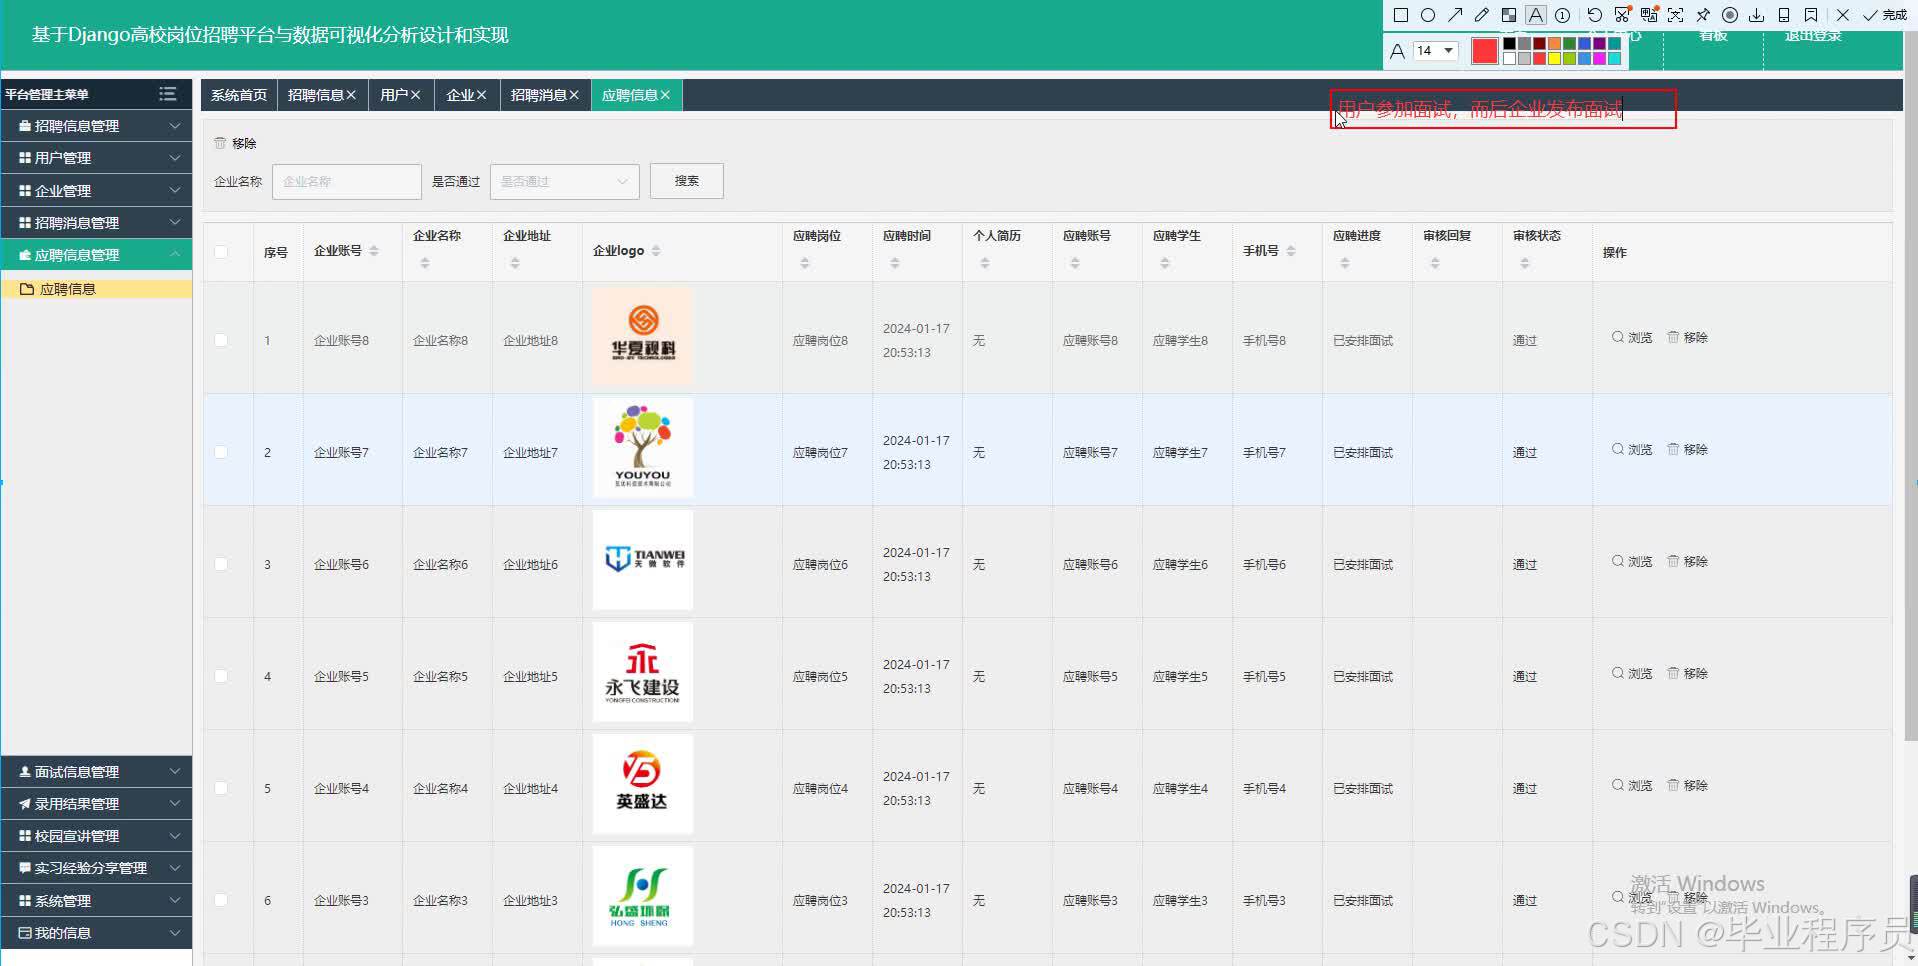Select the rectangle annotation tool

[1400, 15]
